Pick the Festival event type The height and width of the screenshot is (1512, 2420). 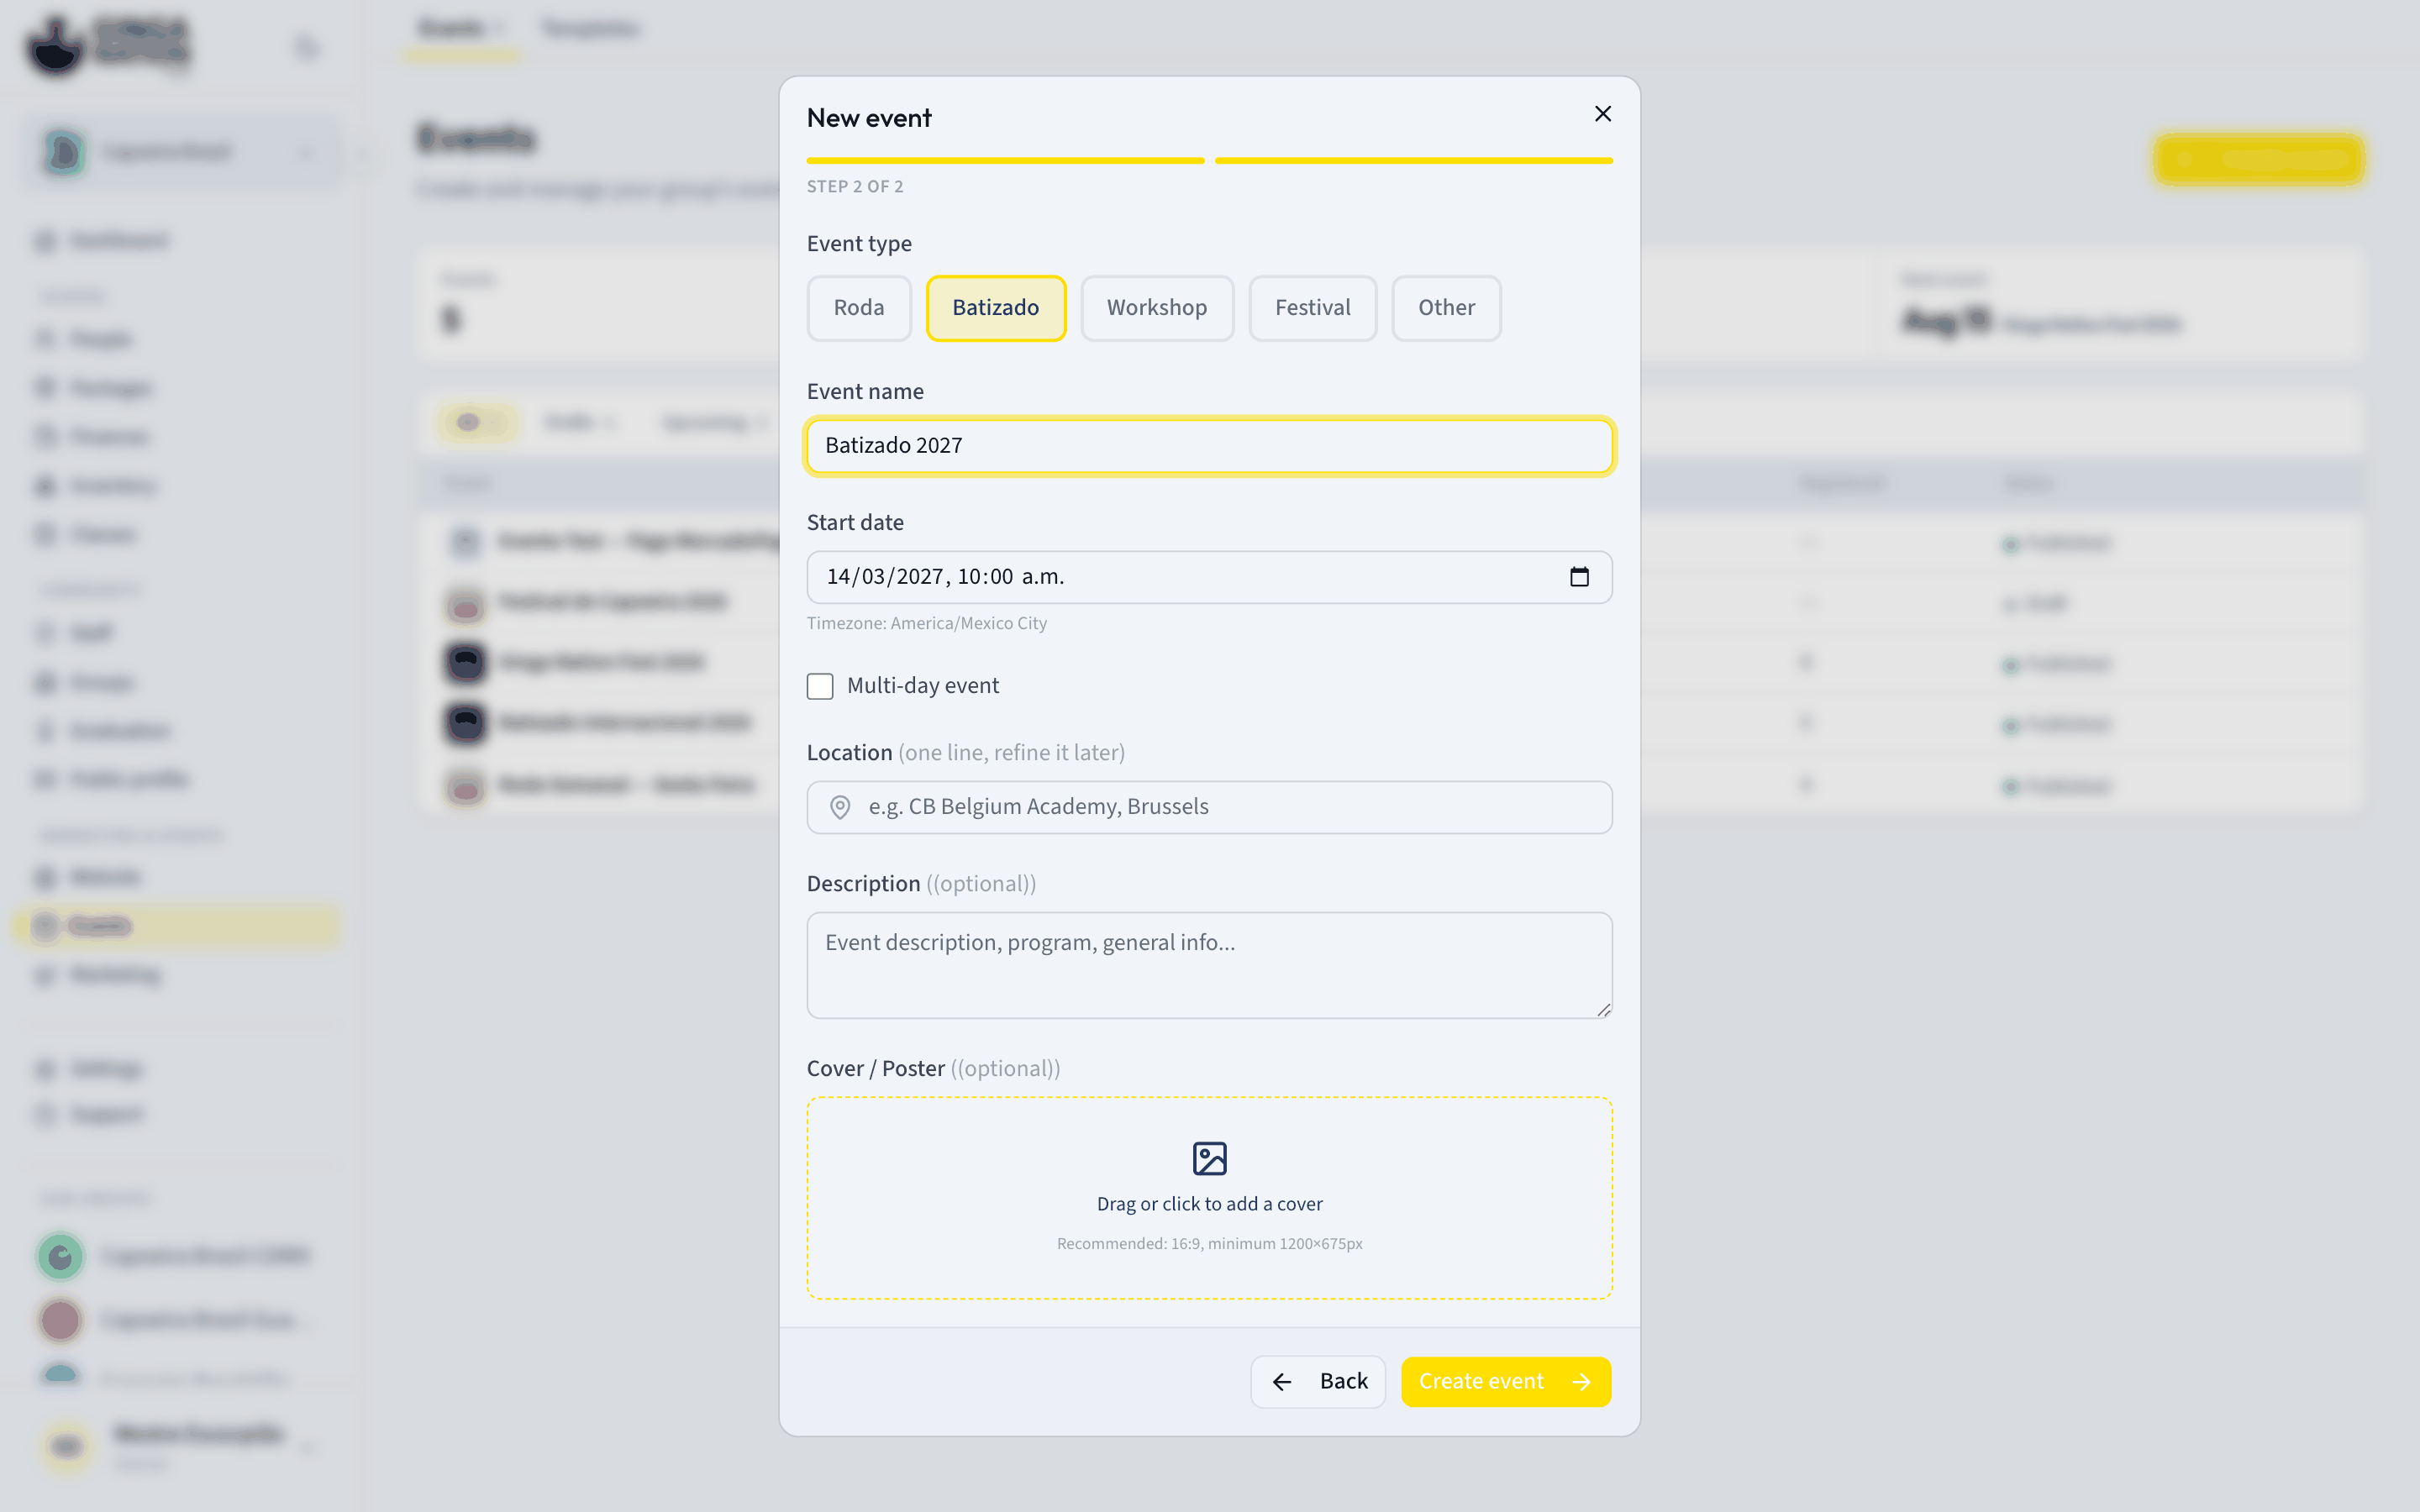pos(1312,308)
